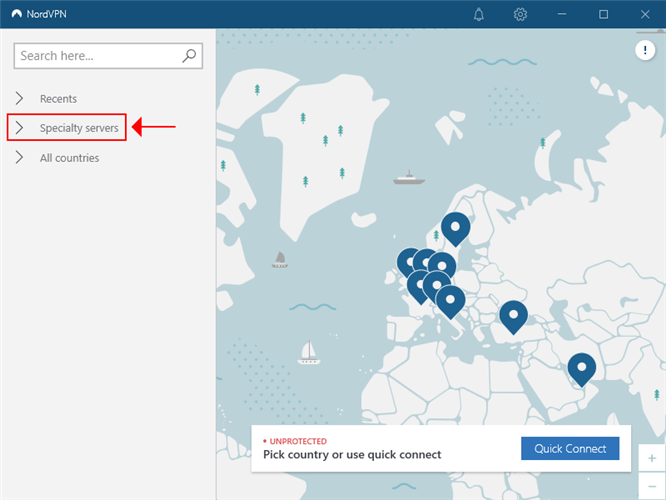The image size is (666, 500).
Task: Open settings via the gear icon
Action: coord(520,14)
